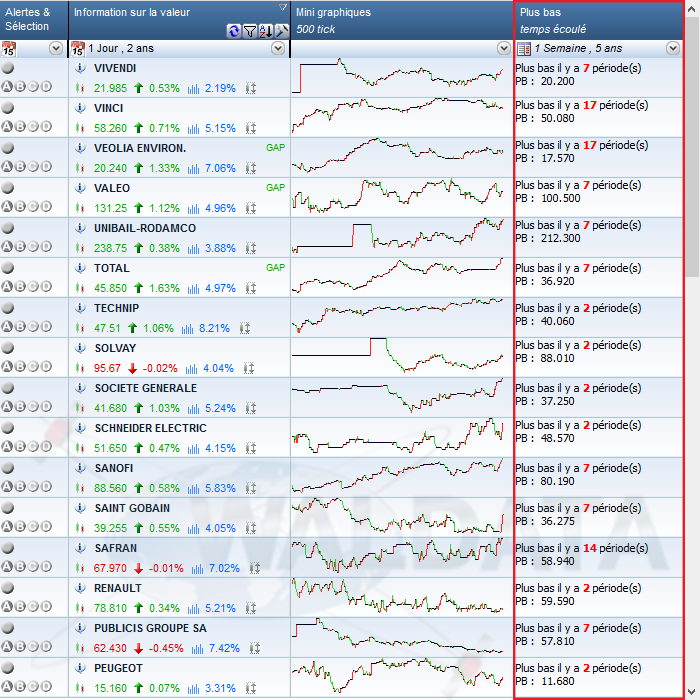
Task: Click GAP label on VALEO row
Action: click(275, 188)
